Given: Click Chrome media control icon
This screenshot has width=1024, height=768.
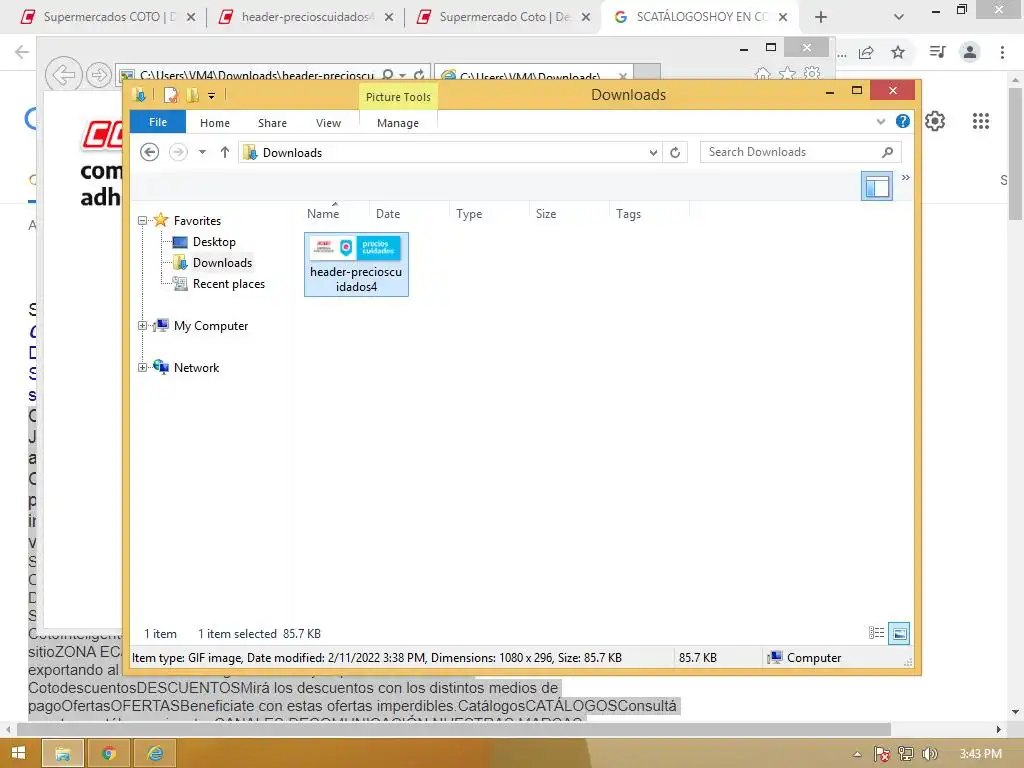Looking at the screenshot, I should click(937, 52).
